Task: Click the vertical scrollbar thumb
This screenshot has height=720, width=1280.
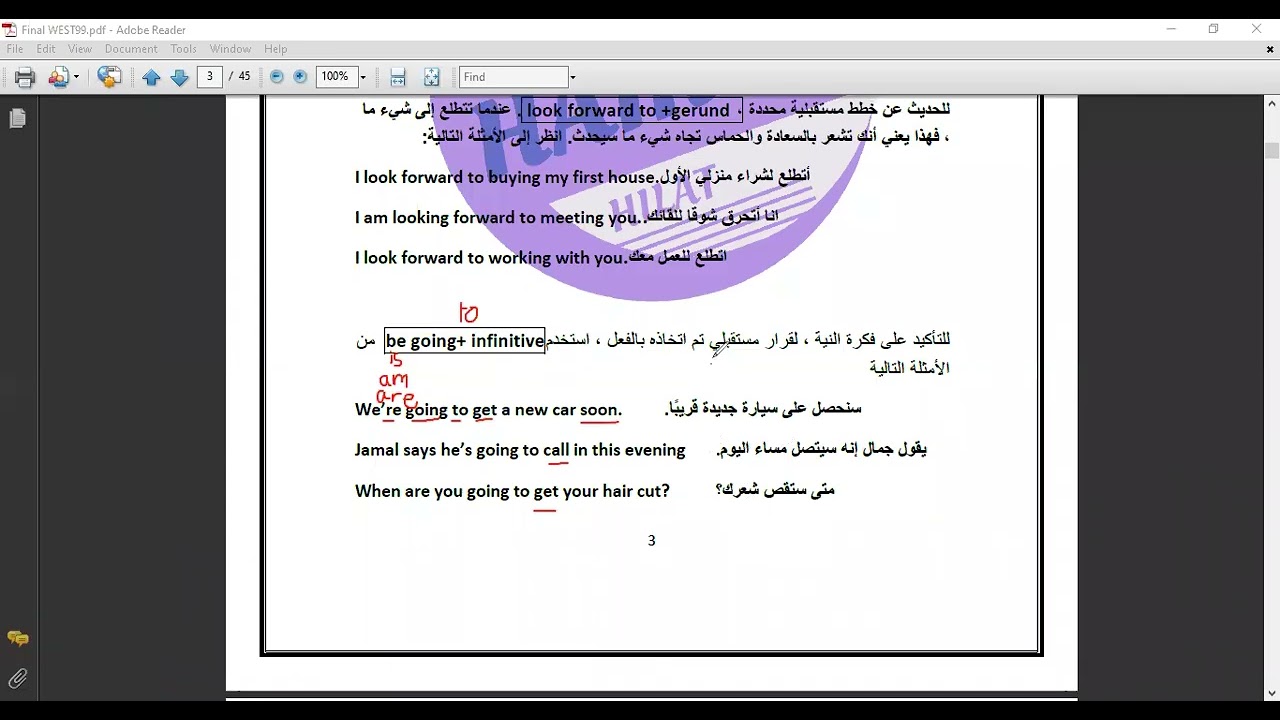Action: 1272,150
